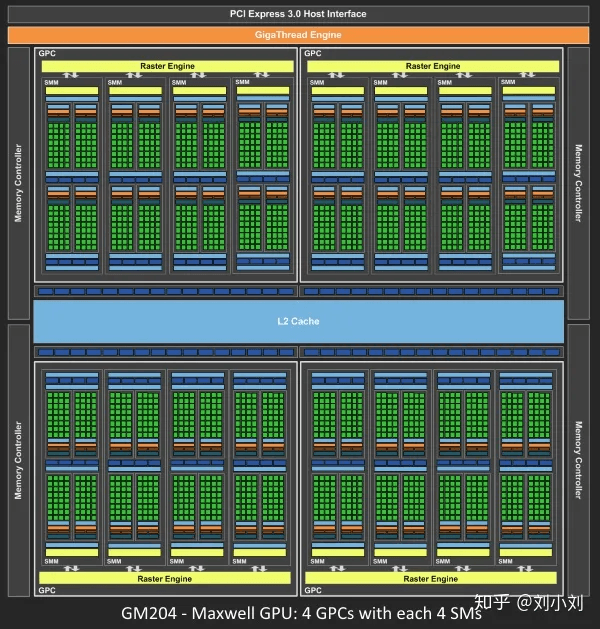Click the GPC label of the bottom-left cluster

[x=47, y=590]
